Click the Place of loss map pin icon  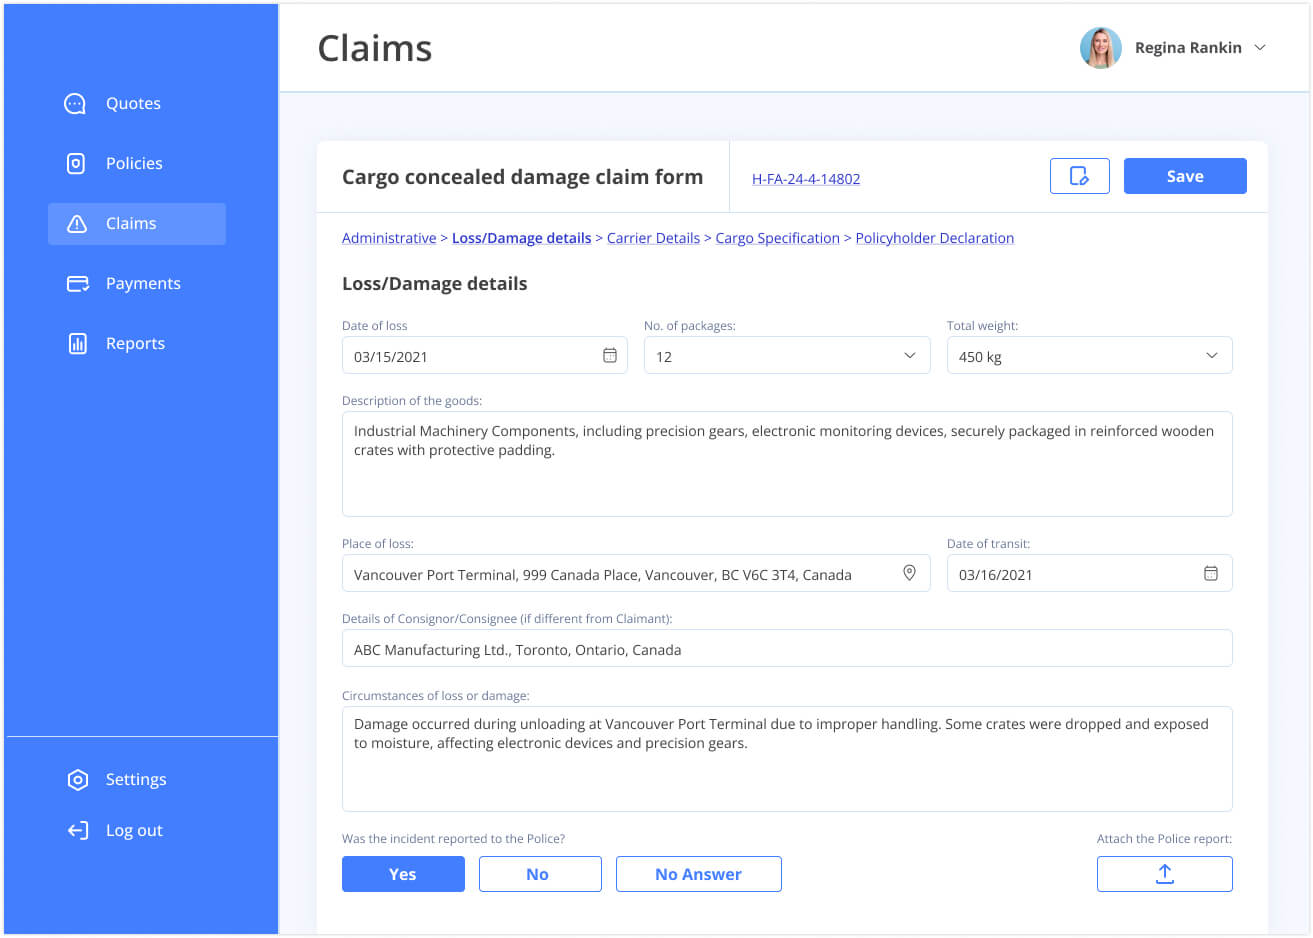coord(909,573)
